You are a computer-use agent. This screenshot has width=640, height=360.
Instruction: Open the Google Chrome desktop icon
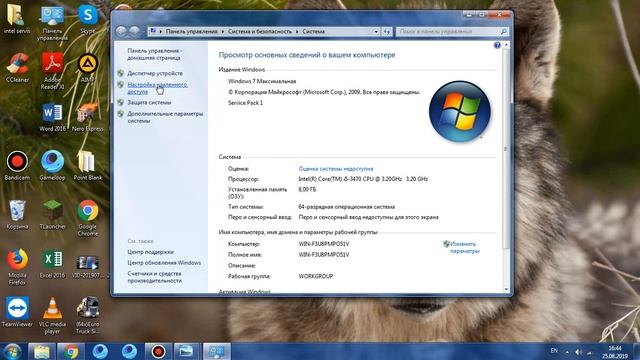click(87, 218)
